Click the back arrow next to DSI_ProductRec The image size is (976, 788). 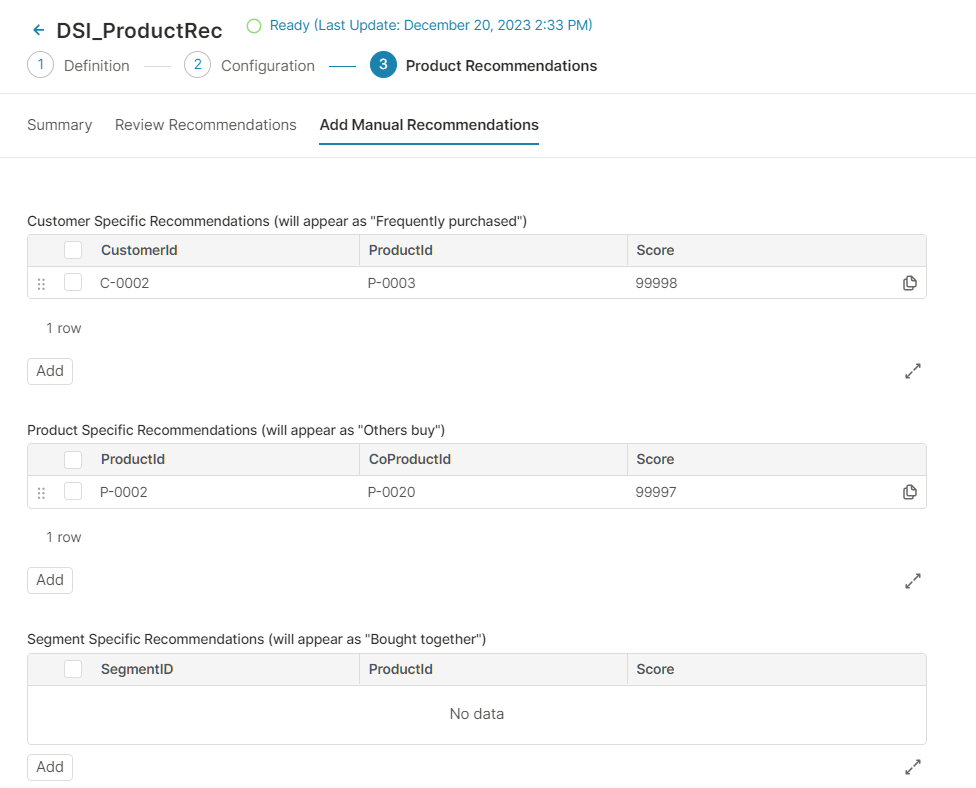click(x=39, y=30)
